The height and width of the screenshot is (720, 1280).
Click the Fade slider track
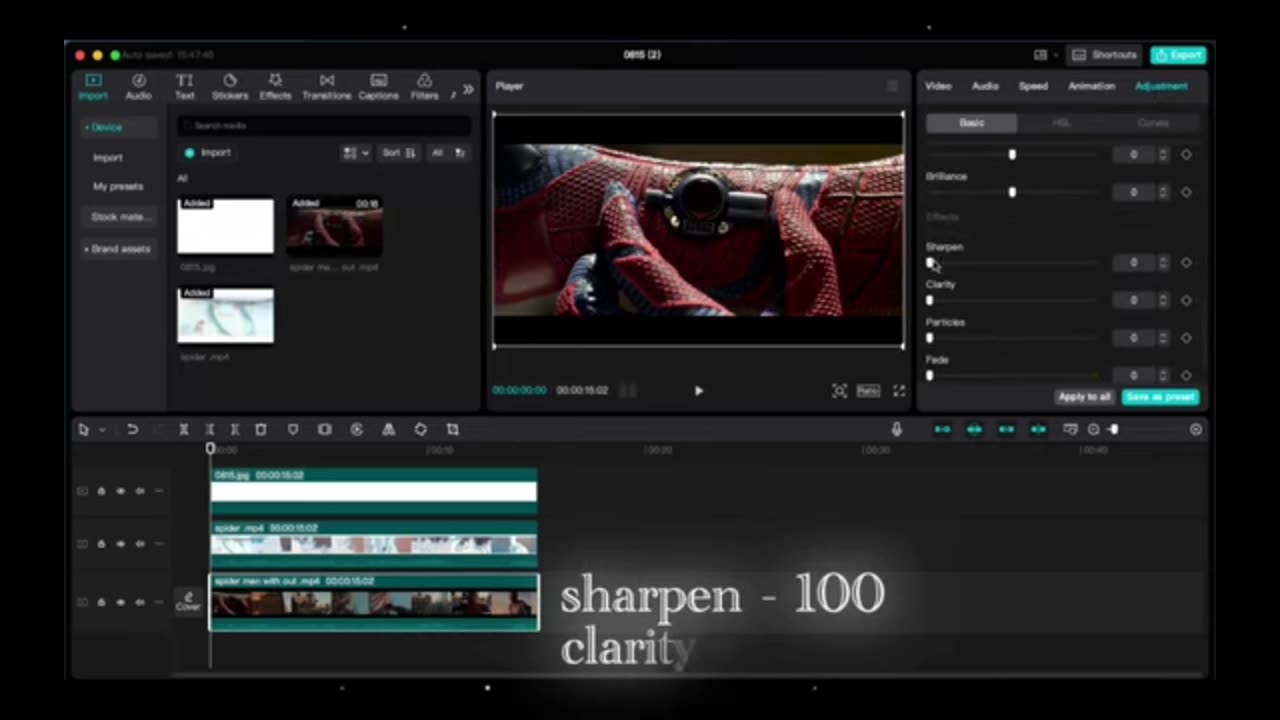(x=1011, y=376)
